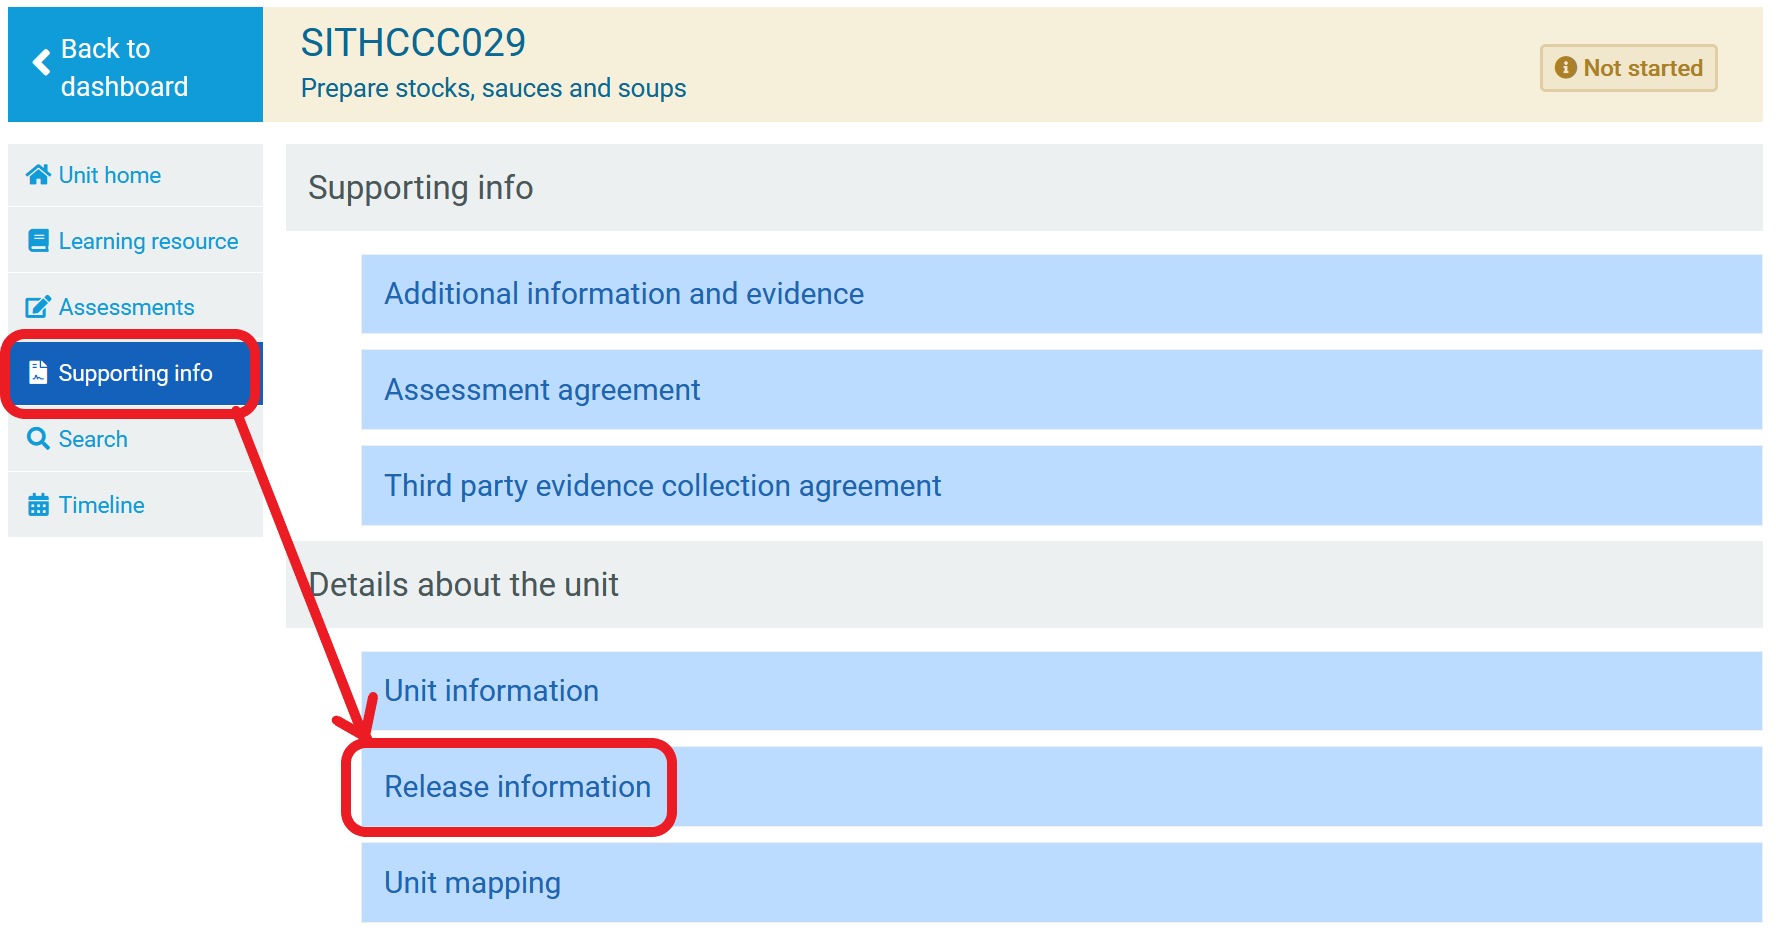Click the house icon beside Unit home

[38, 175]
